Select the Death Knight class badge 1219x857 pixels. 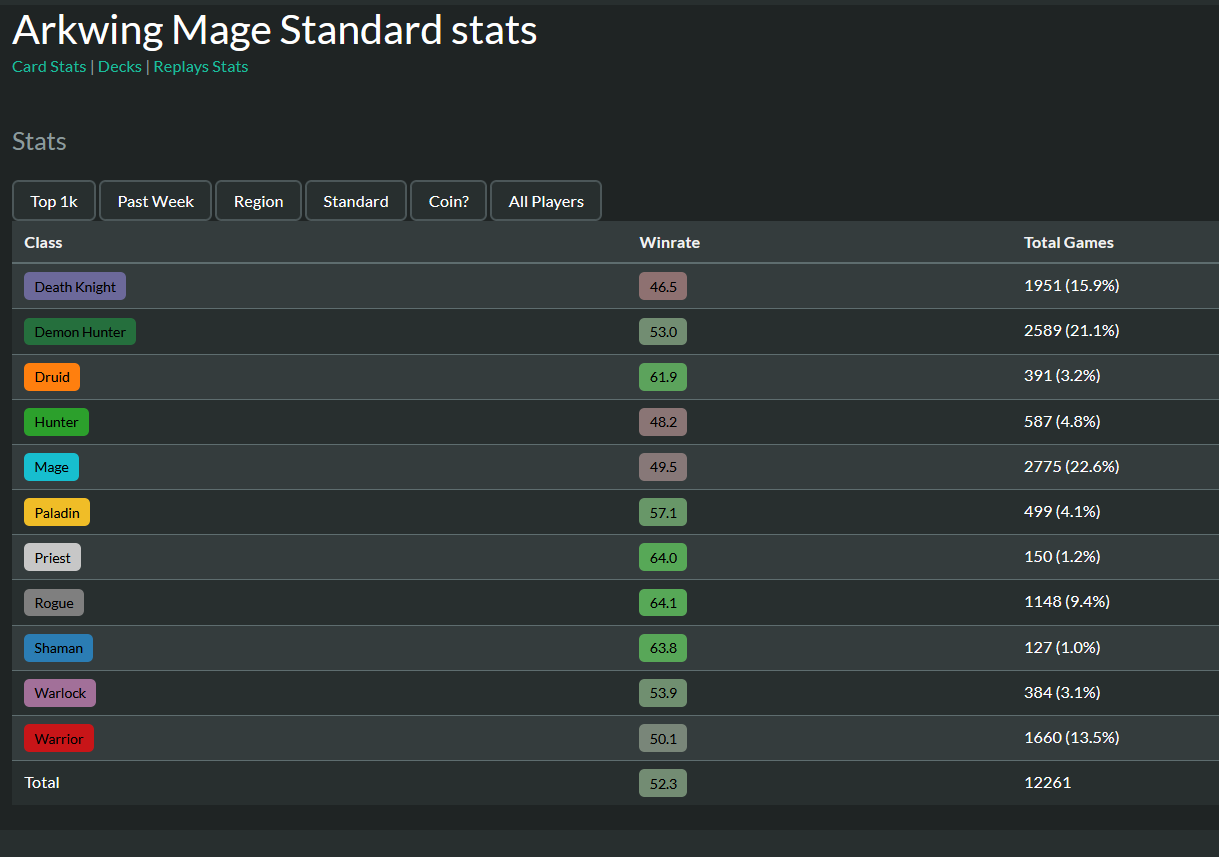75,287
